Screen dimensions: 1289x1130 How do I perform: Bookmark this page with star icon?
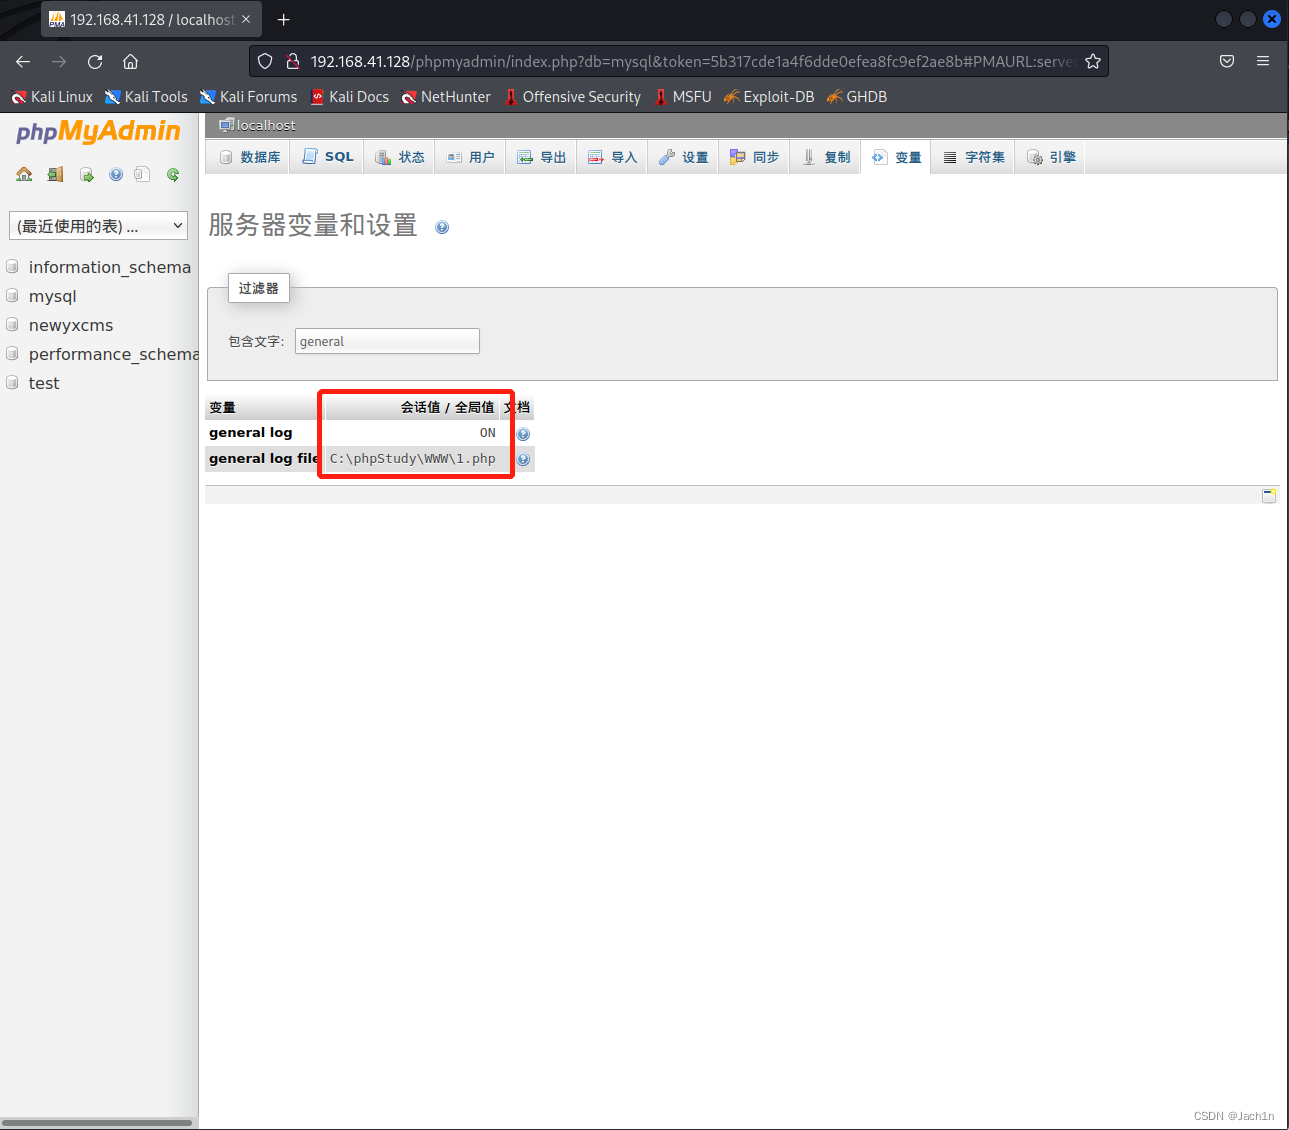[x=1093, y=61]
